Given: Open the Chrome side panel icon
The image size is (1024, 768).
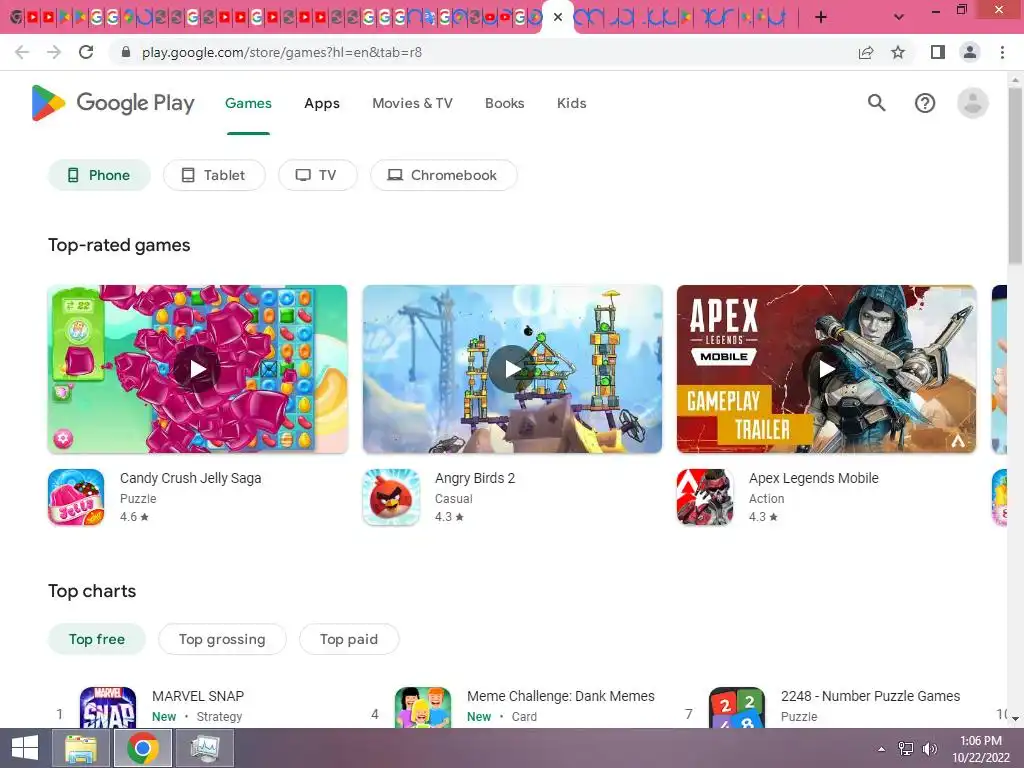Looking at the screenshot, I should [x=938, y=52].
